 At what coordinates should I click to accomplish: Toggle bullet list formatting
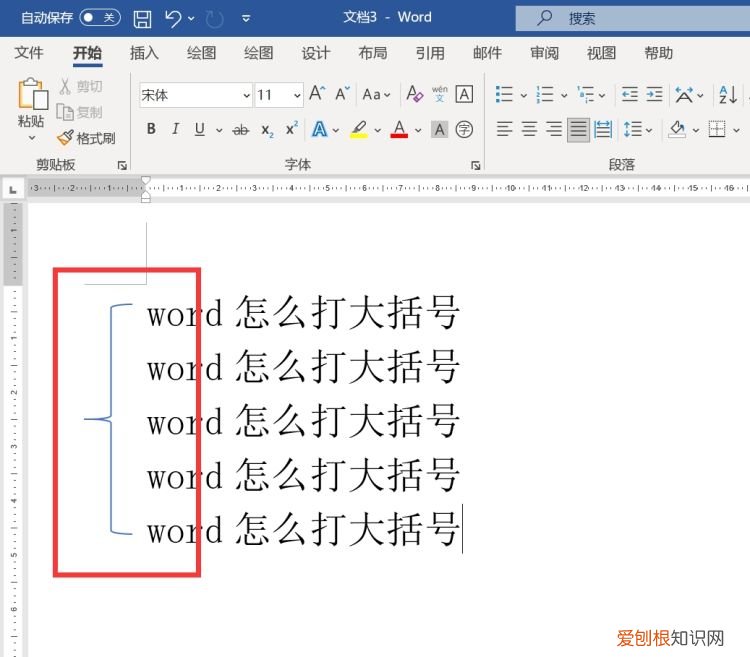[x=504, y=94]
